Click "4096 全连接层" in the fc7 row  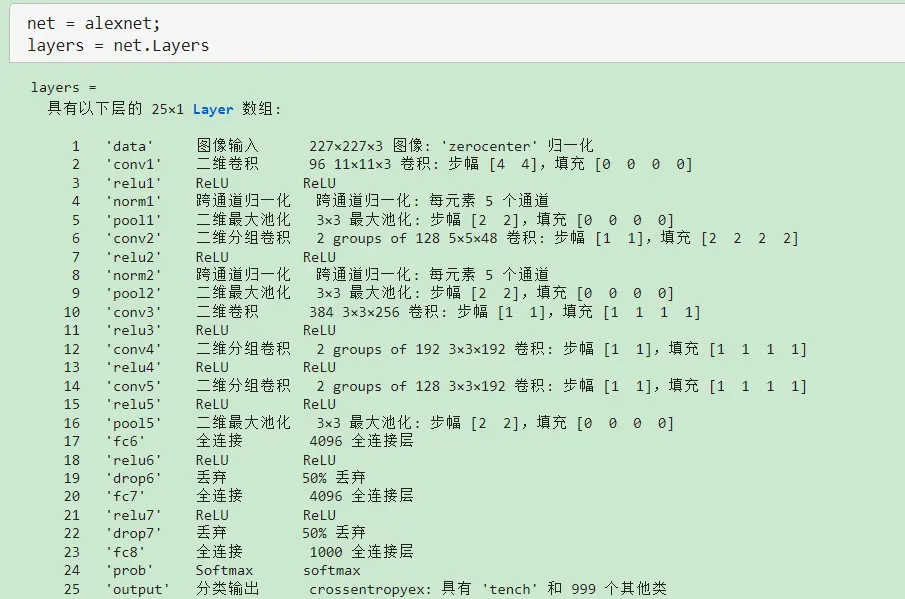pyautogui.click(x=361, y=496)
